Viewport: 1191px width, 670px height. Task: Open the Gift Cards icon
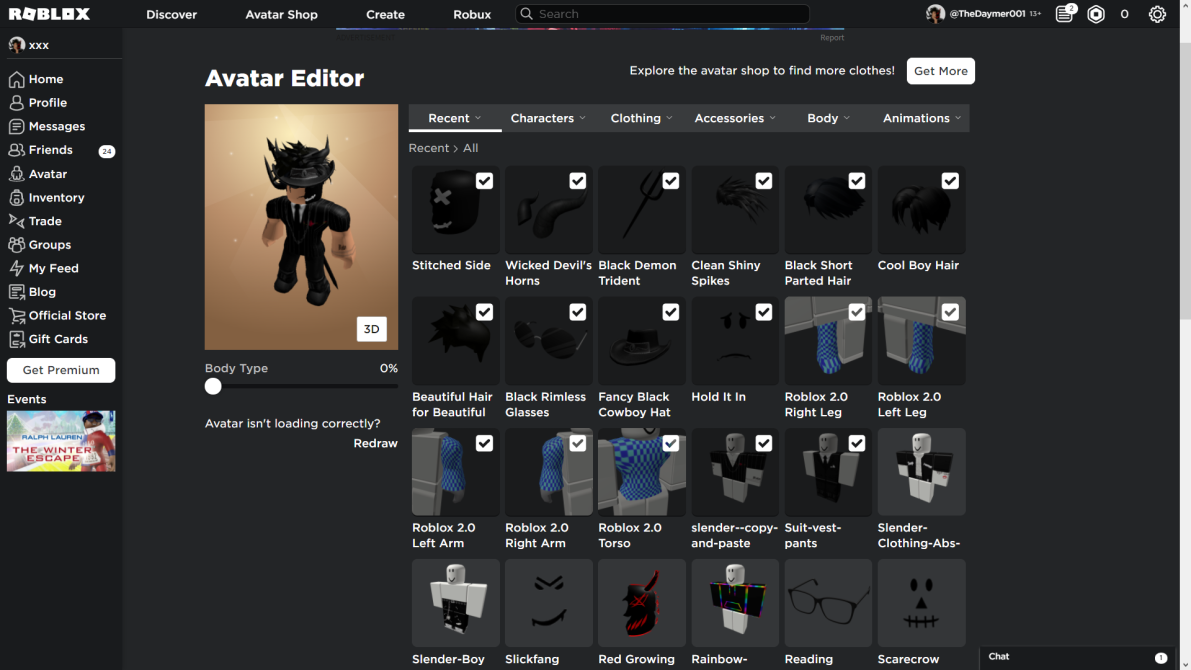pyautogui.click(x=16, y=339)
